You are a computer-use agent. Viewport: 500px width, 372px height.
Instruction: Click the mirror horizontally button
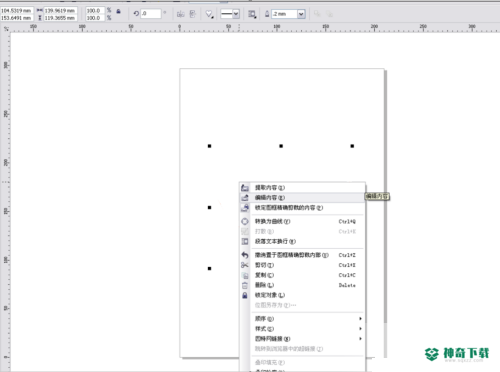coord(181,14)
